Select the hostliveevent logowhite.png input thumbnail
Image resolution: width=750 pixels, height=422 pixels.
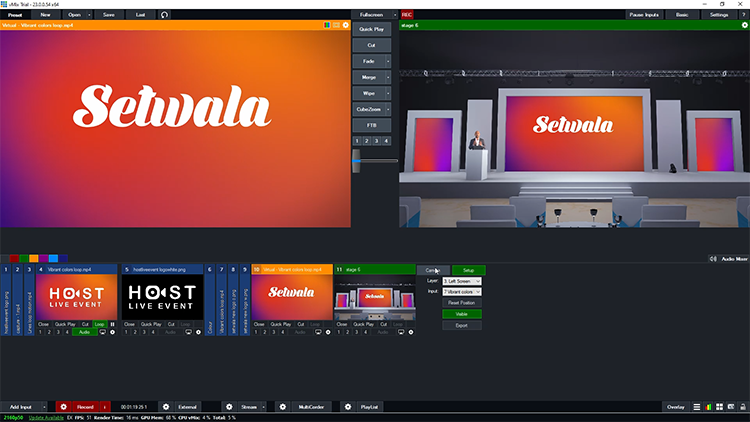pyautogui.click(x=162, y=297)
